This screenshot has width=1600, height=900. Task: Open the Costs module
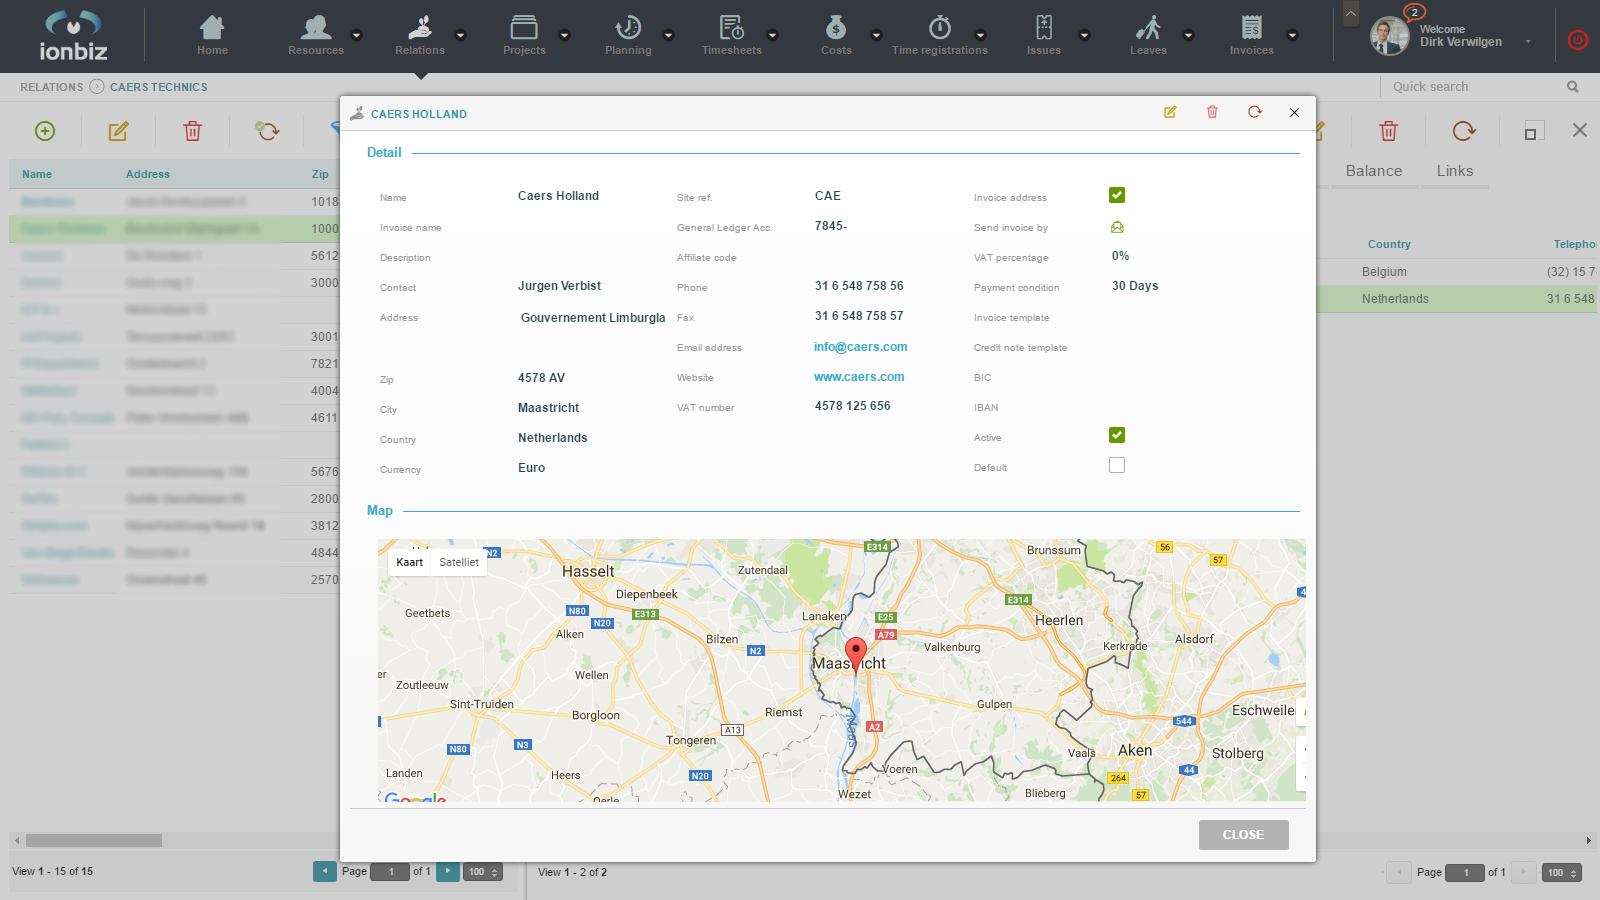coord(836,35)
